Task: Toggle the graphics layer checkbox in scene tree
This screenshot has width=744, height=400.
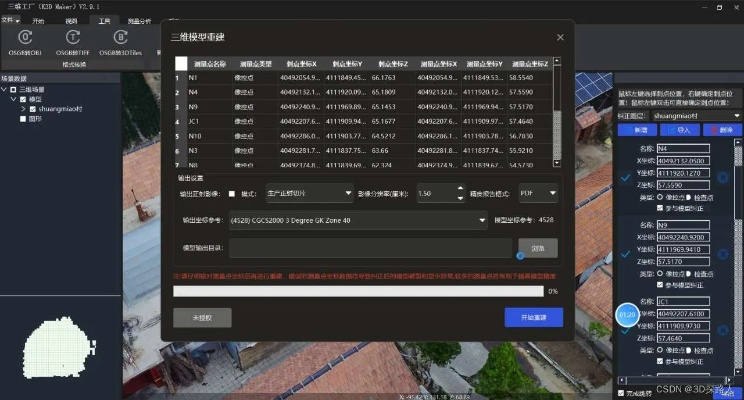Action: pos(22,118)
